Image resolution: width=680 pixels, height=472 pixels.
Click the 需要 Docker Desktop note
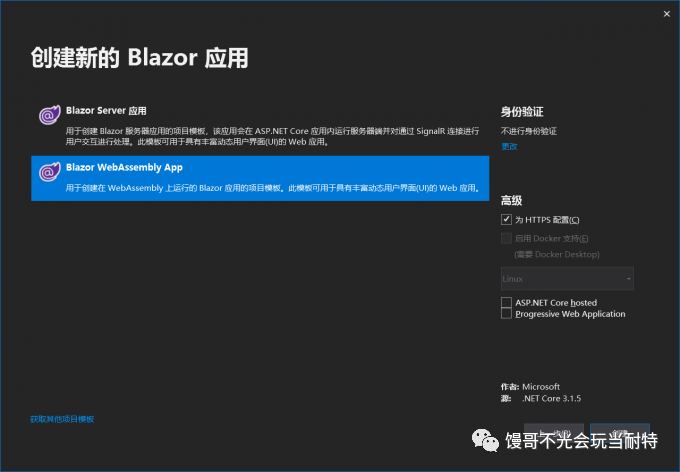tap(557, 255)
